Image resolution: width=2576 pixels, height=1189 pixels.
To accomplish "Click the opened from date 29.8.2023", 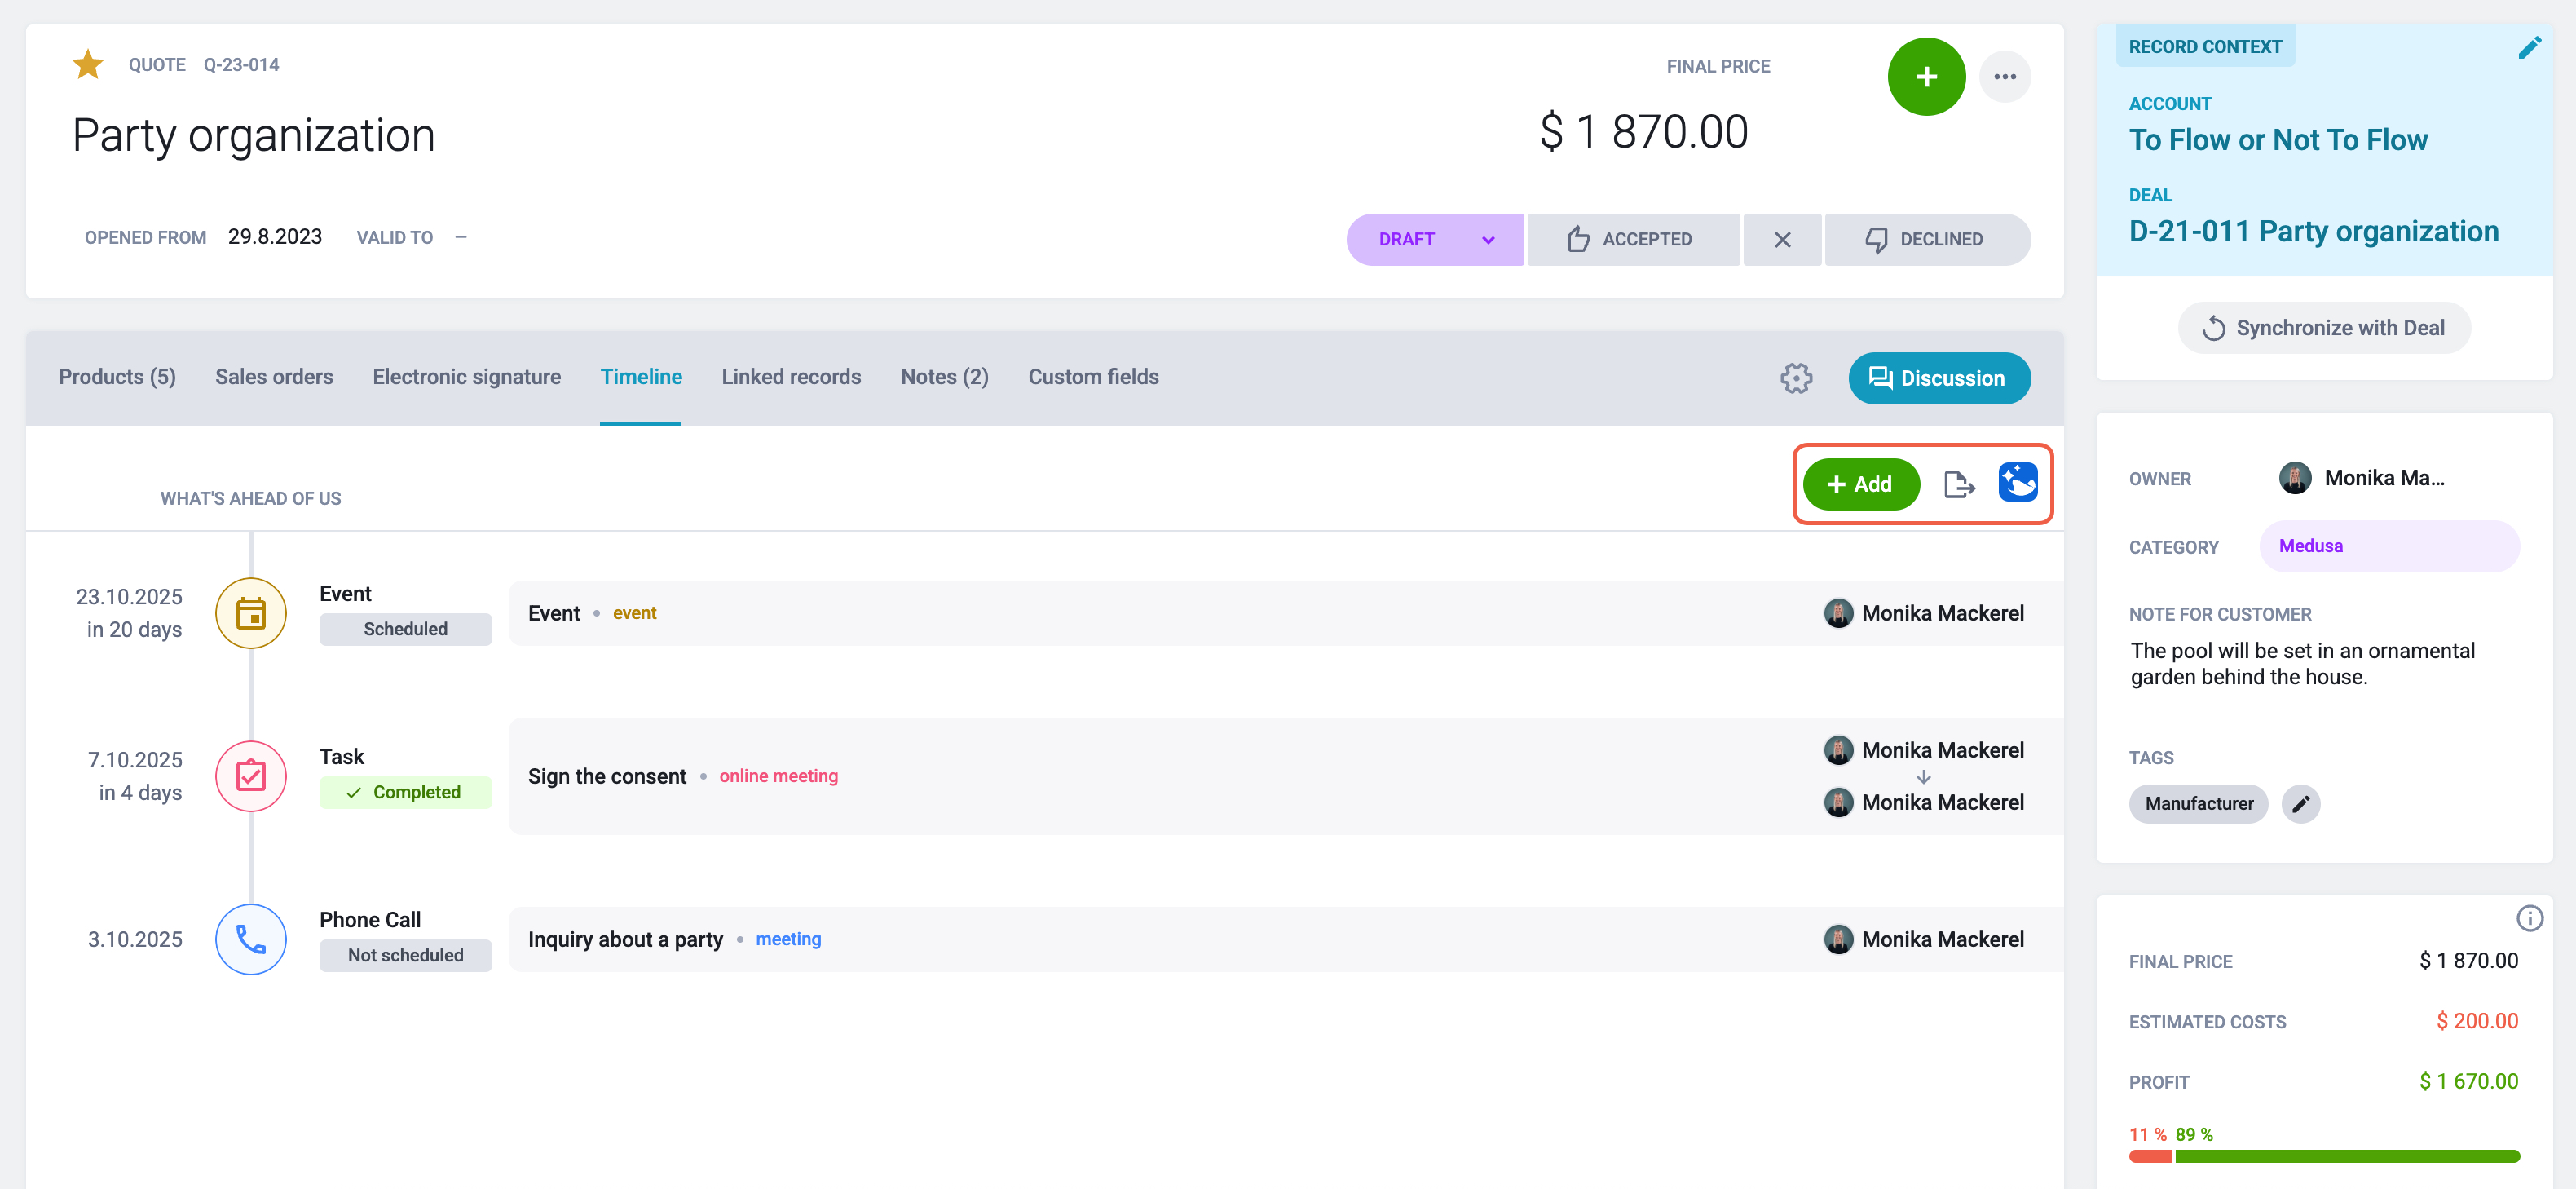I will coord(275,237).
